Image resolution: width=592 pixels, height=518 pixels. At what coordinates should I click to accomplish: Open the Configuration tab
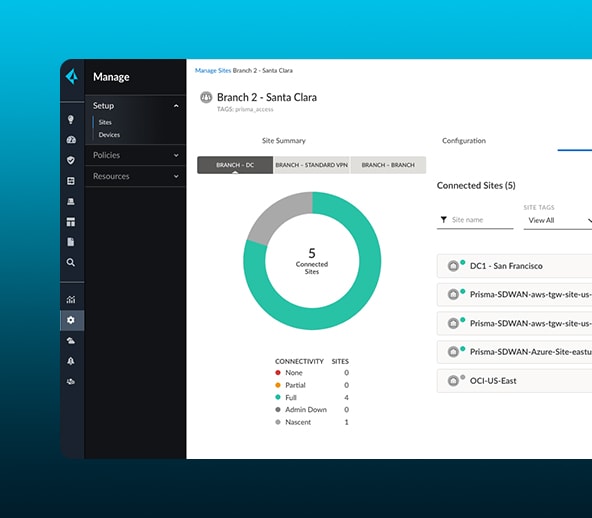click(464, 141)
